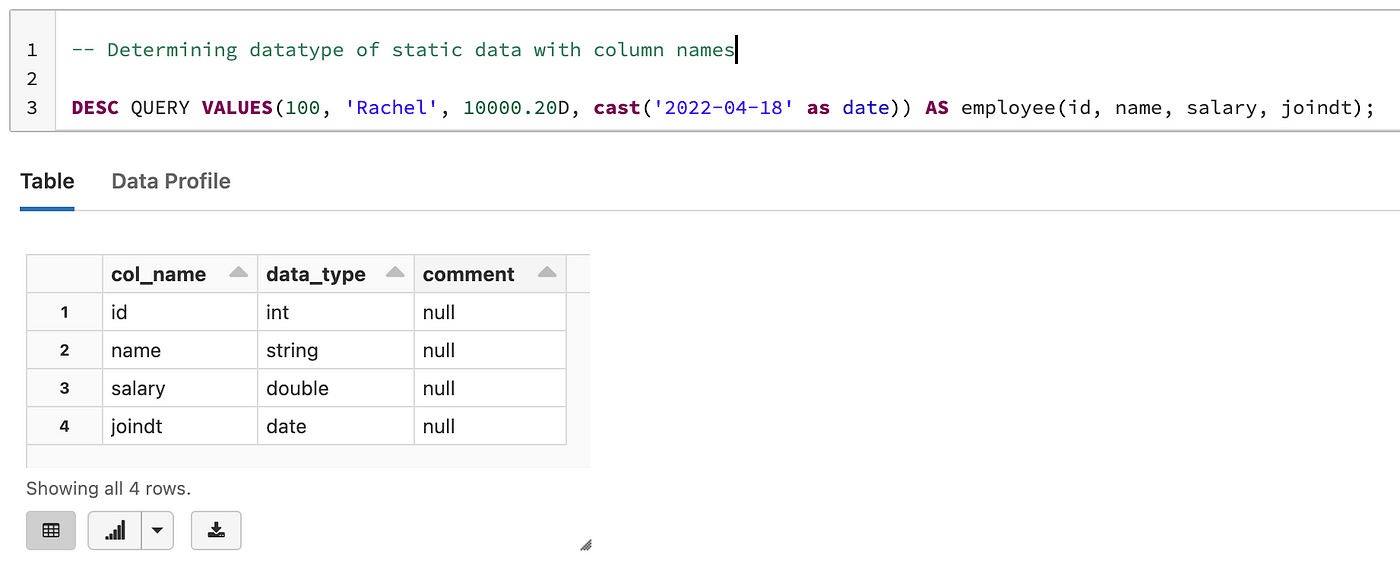
Task: Sort by data_type column arrow
Action: coord(395,273)
